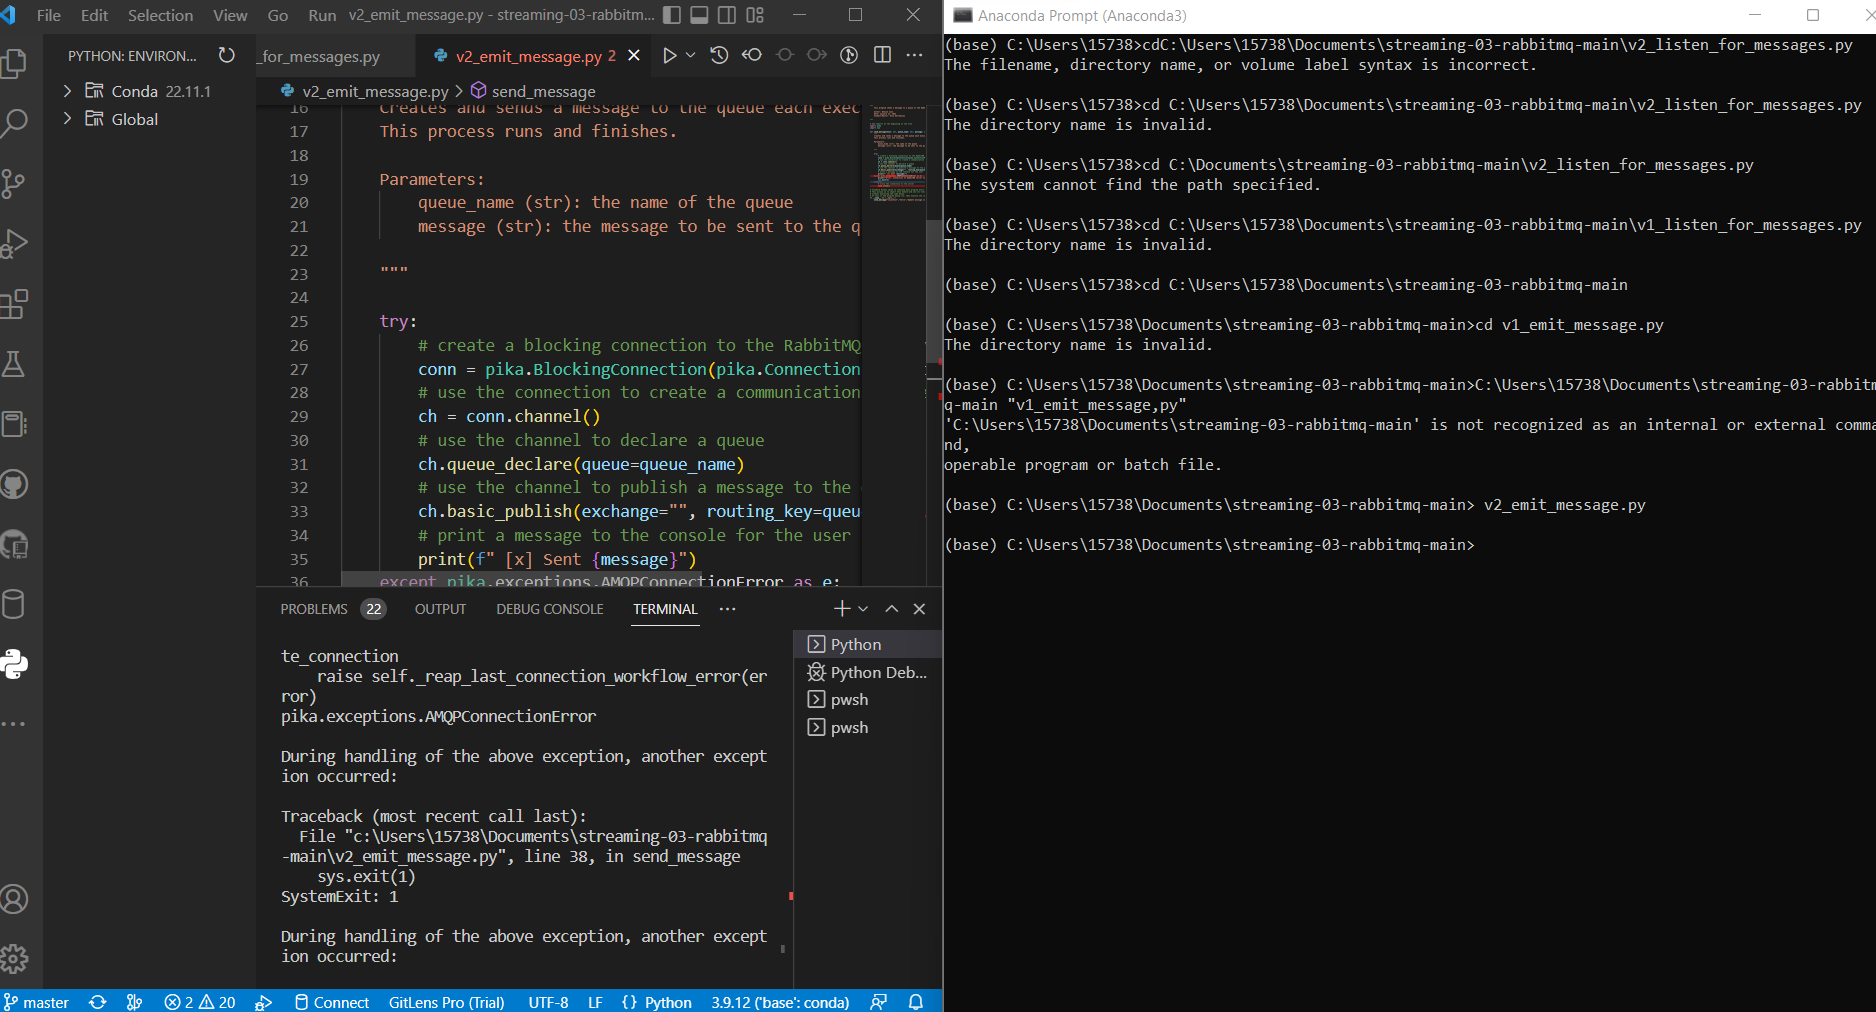Change the UTF-8 file encoding
Image resolution: width=1876 pixels, height=1012 pixels.
[548, 1002]
